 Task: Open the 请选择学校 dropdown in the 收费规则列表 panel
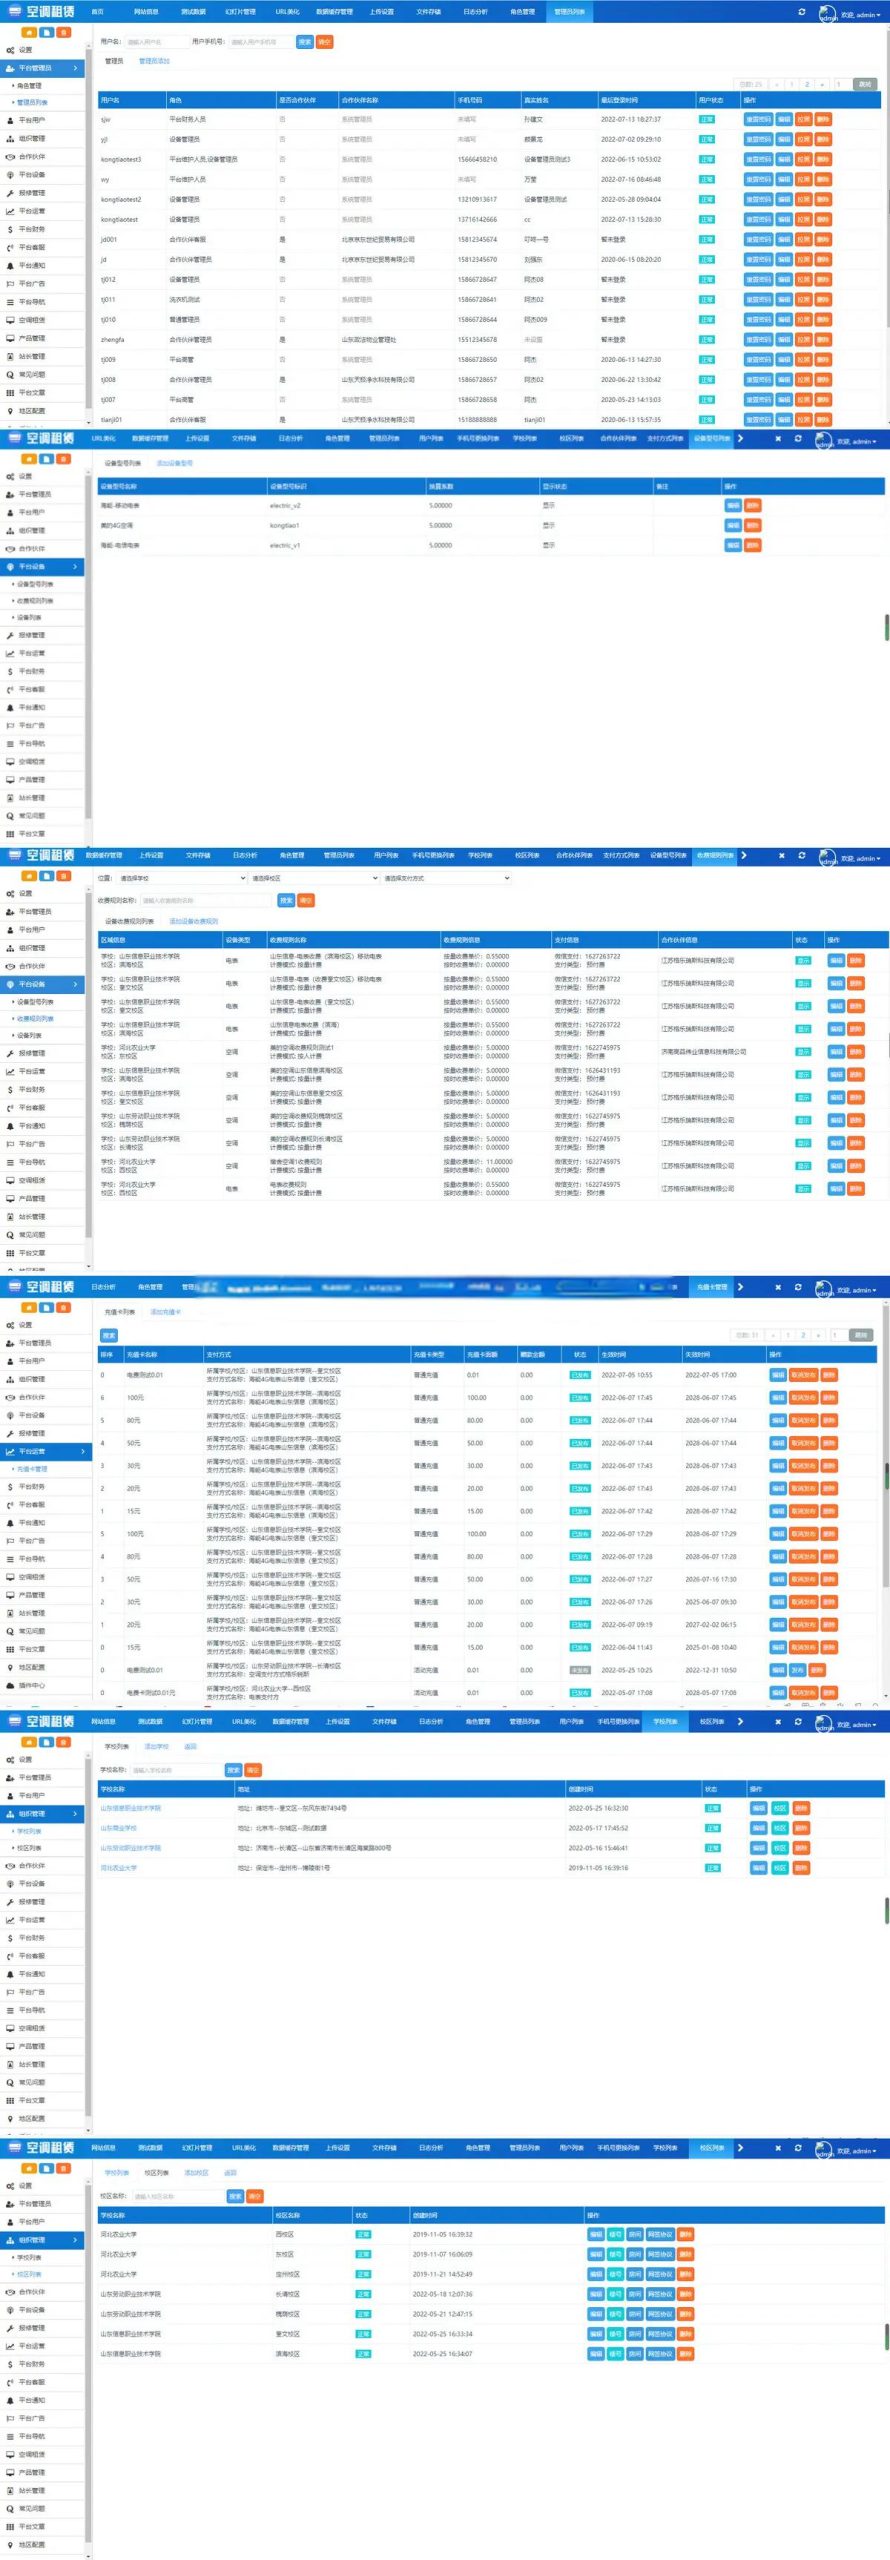tap(181, 878)
